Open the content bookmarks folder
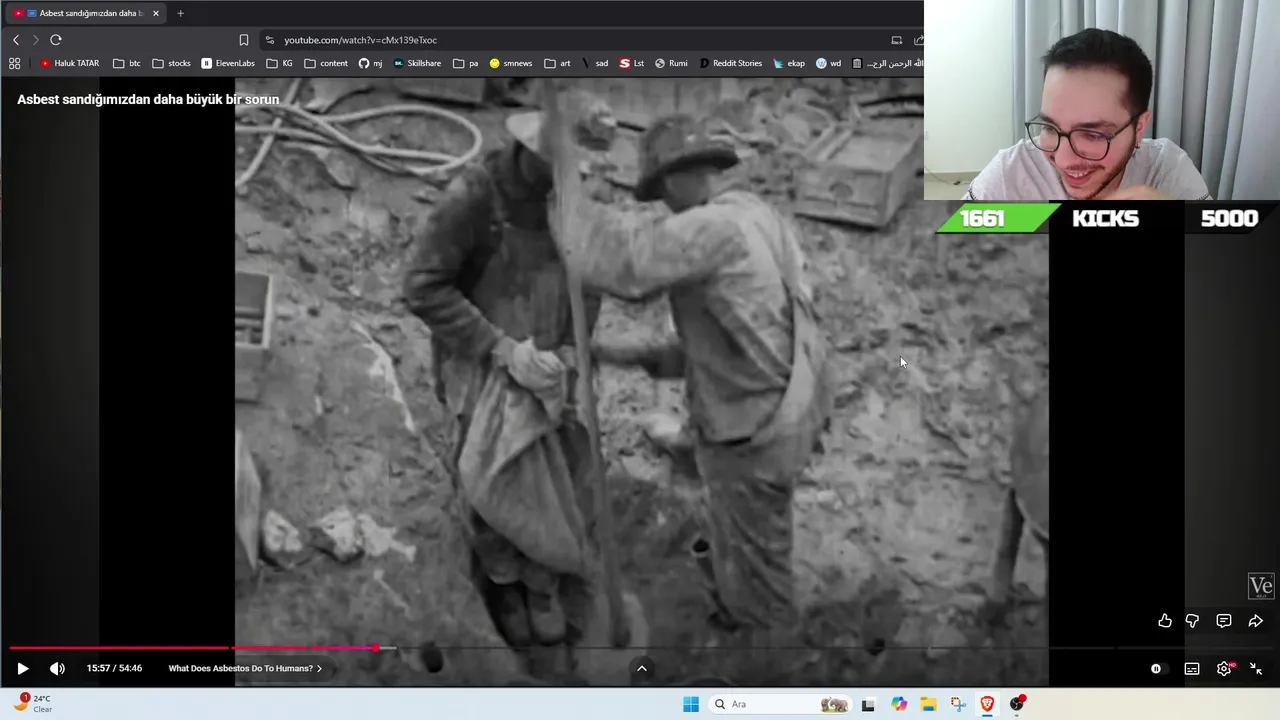This screenshot has height=720, width=1280. (x=326, y=63)
